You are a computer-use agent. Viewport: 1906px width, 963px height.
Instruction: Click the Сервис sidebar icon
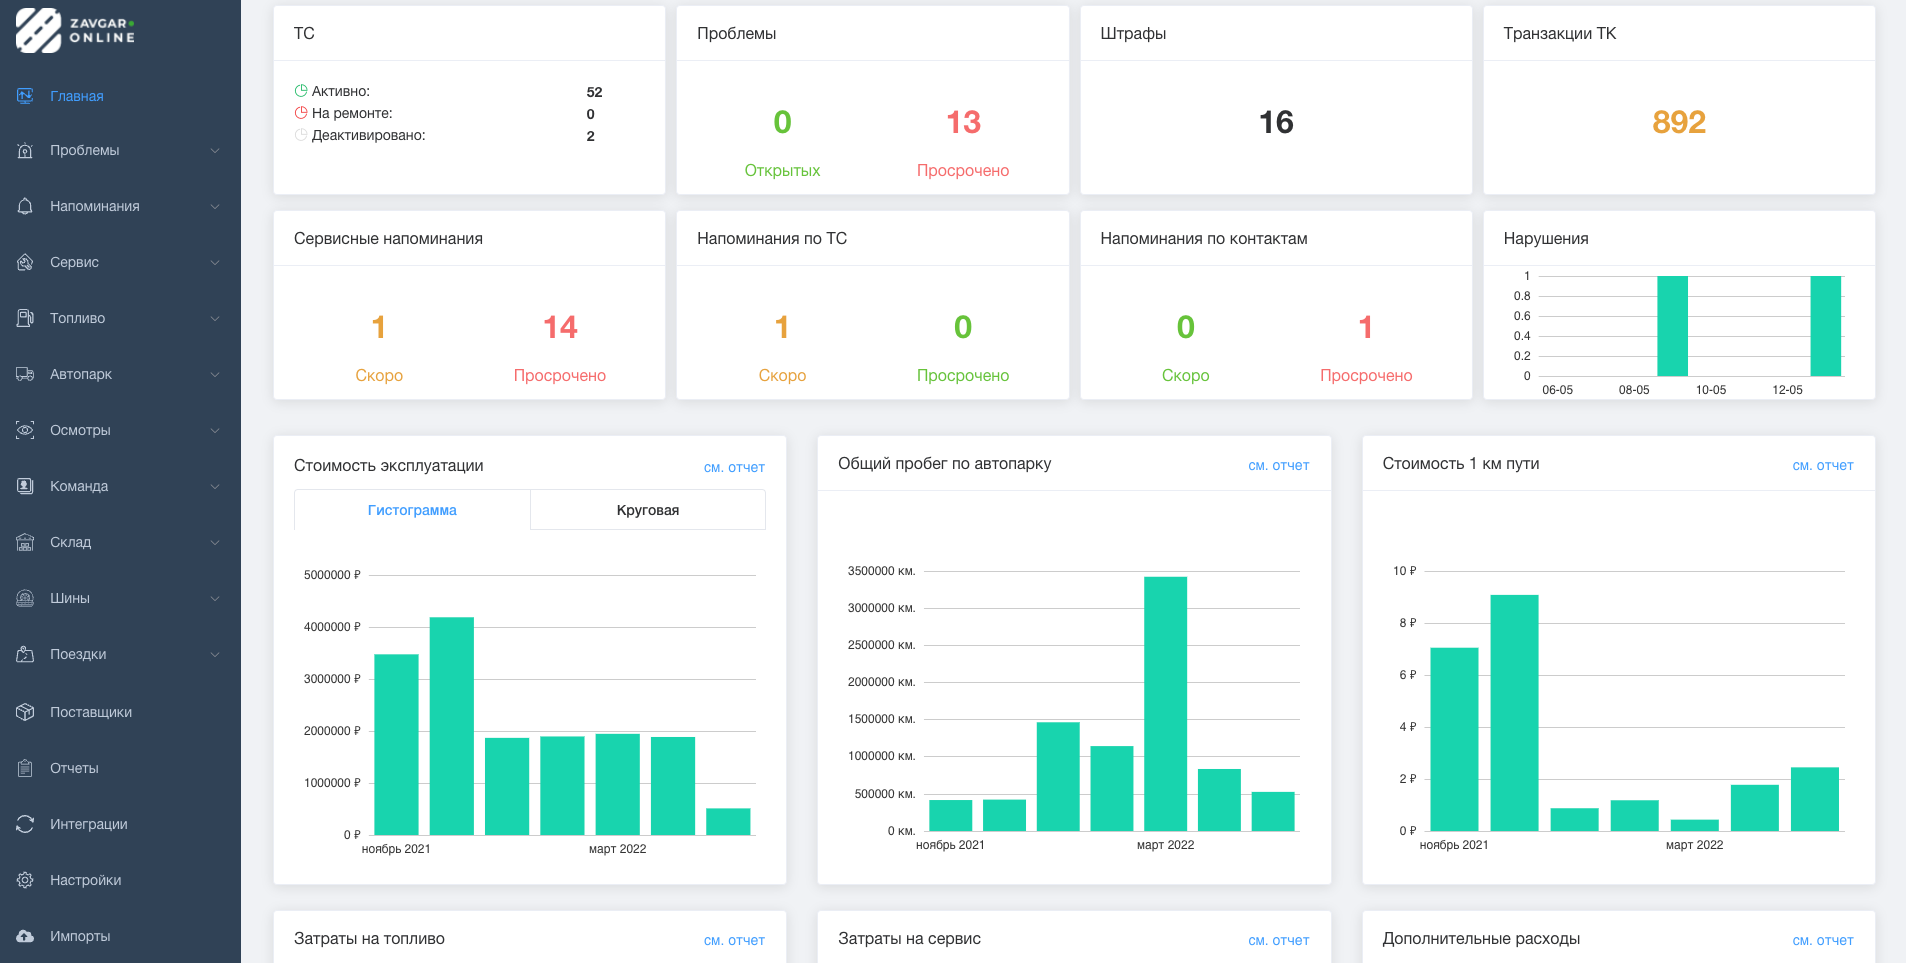pos(25,262)
